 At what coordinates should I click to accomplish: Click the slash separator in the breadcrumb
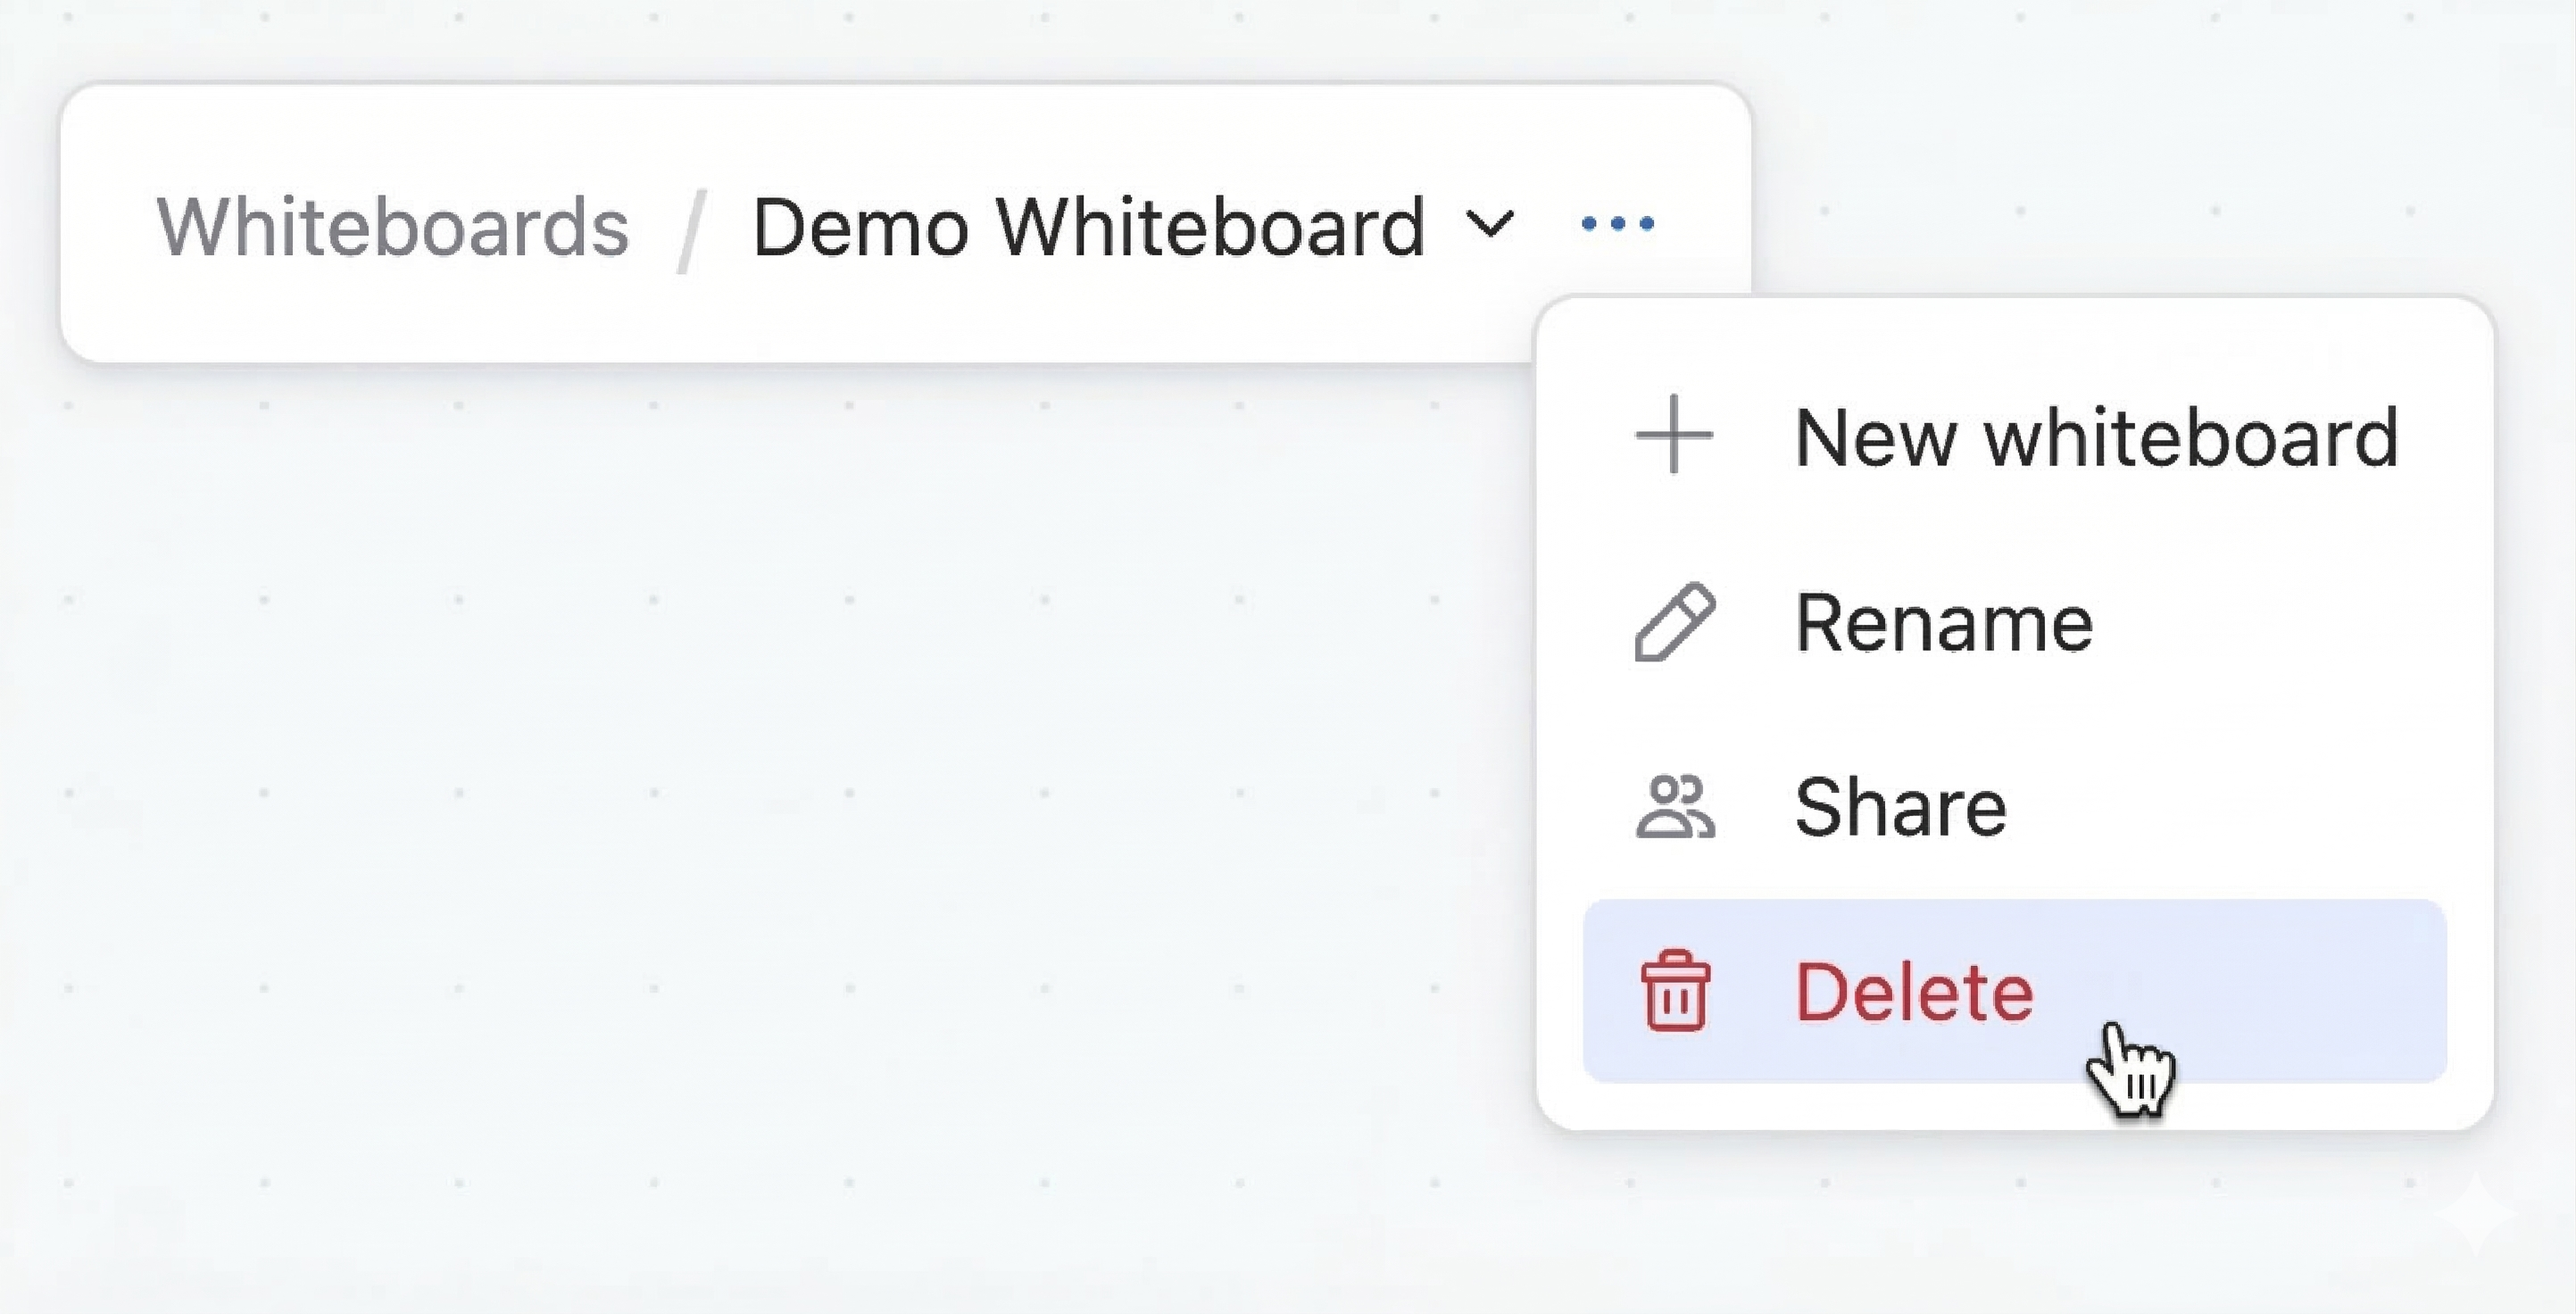(x=690, y=230)
